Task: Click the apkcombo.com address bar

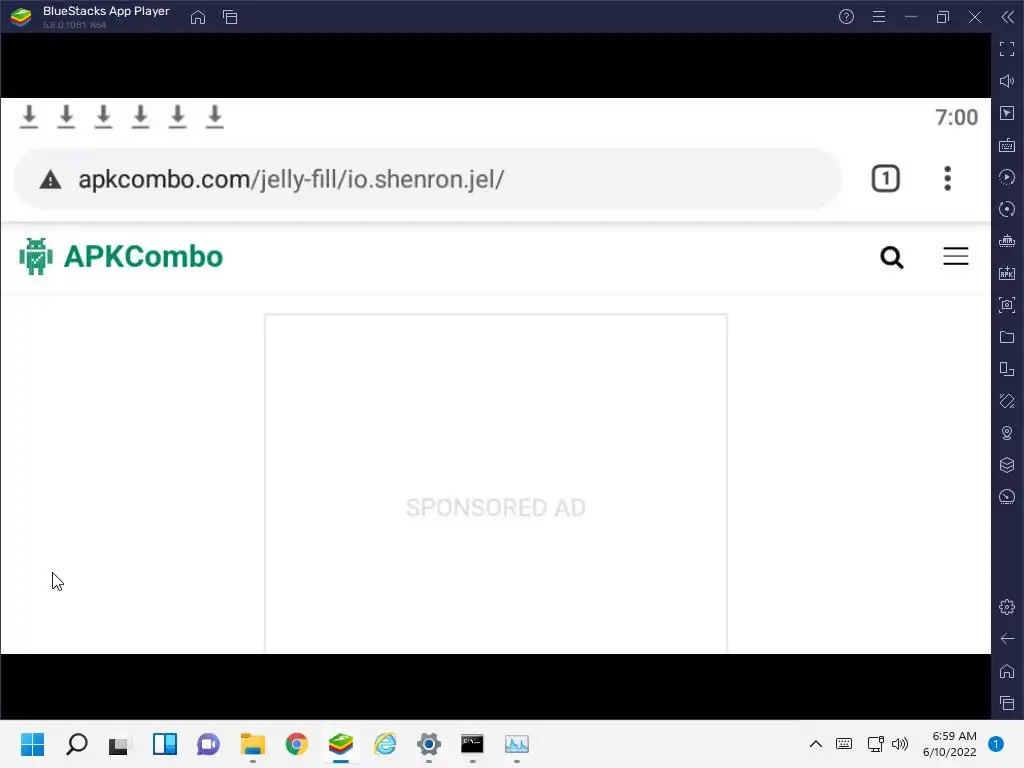Action: [x=428, y=179]
